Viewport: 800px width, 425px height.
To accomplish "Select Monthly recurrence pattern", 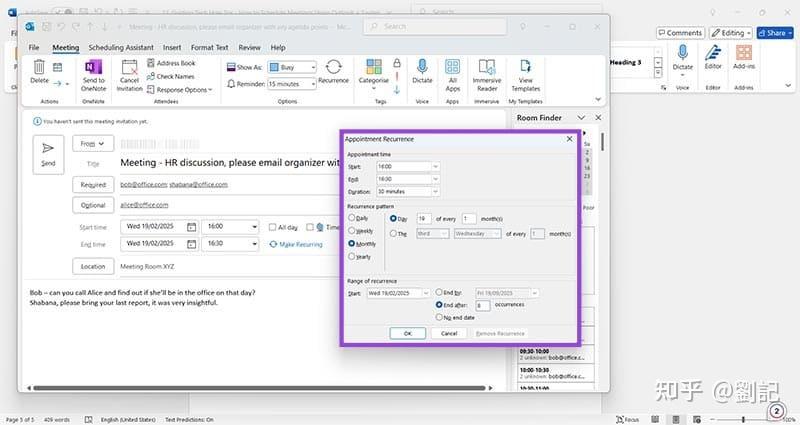I will [x=352, y=243].
